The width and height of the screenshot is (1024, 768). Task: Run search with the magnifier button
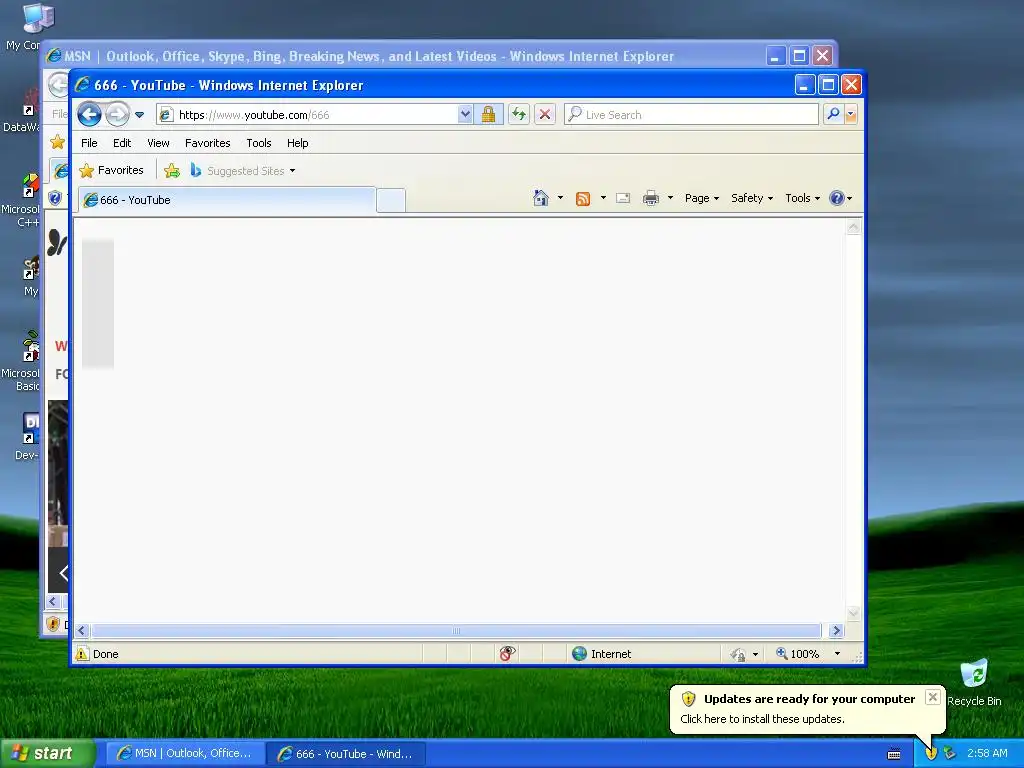point(833,115)
